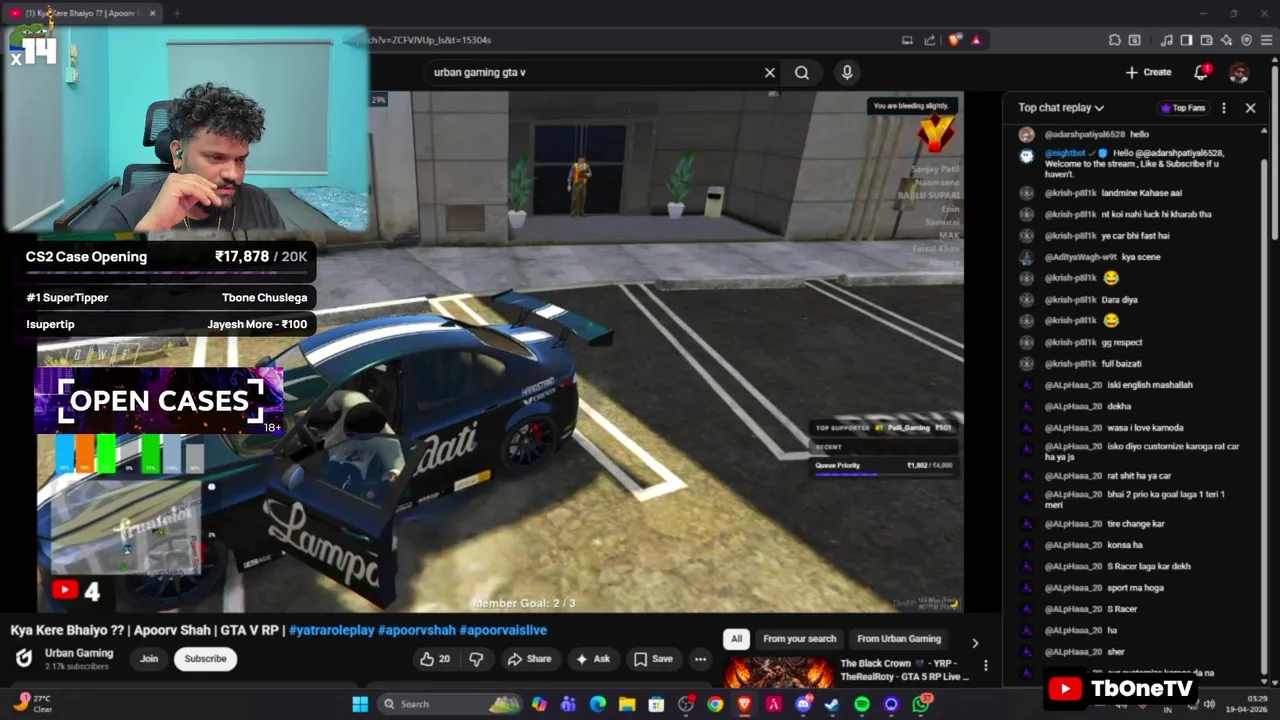Screen dimensions: 1280x720
Task: Click the Brave Shields lion icon
Action: (954, 40)
